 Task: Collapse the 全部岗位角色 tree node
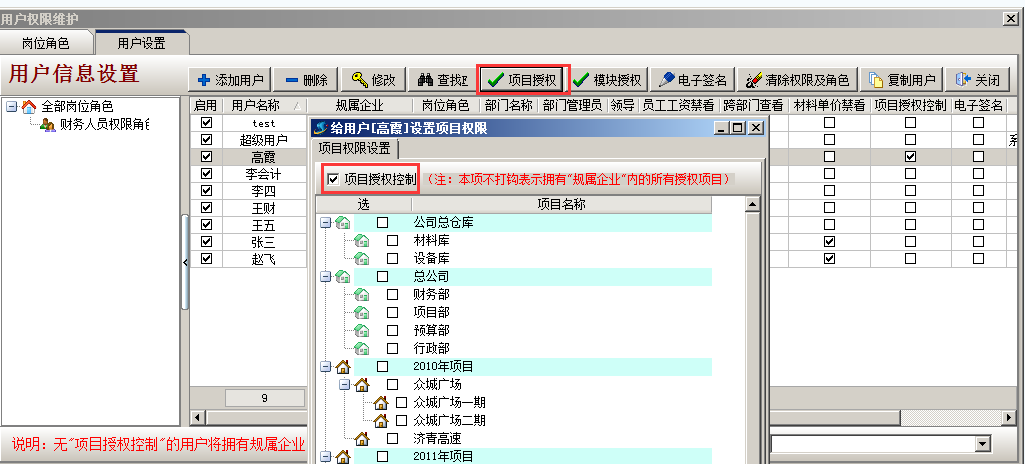(x=12, y=107)
